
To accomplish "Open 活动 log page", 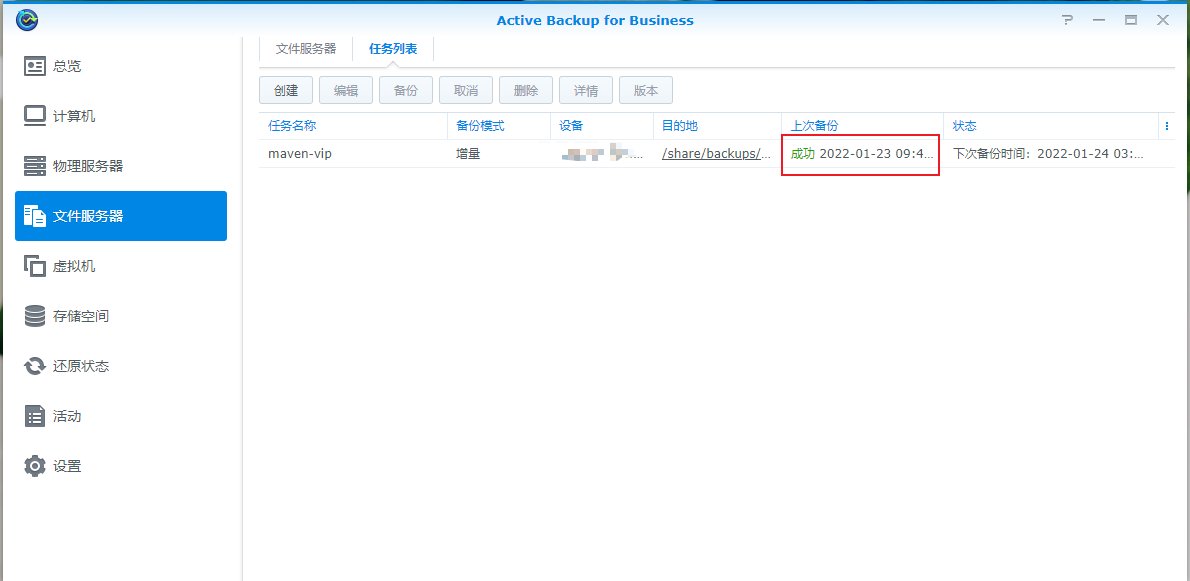I will pyautogui.click(x=121, y=416).
